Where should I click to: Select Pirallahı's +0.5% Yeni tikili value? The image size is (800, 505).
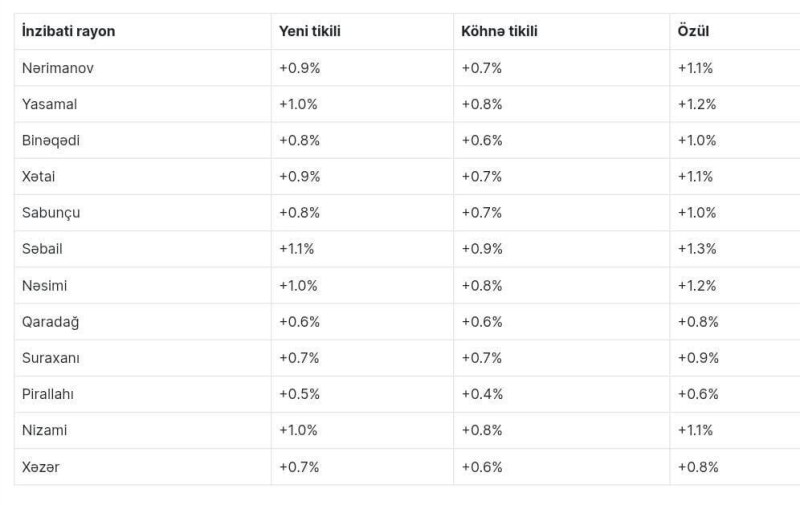coord(299,394)
